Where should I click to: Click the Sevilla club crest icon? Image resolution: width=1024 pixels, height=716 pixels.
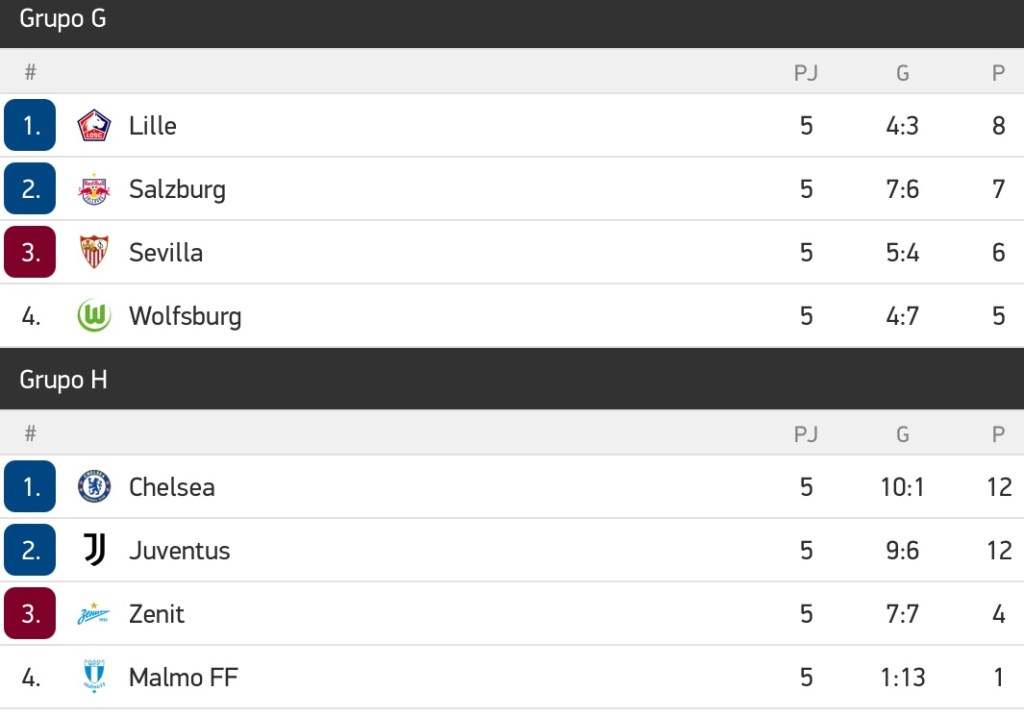(94, 252)
